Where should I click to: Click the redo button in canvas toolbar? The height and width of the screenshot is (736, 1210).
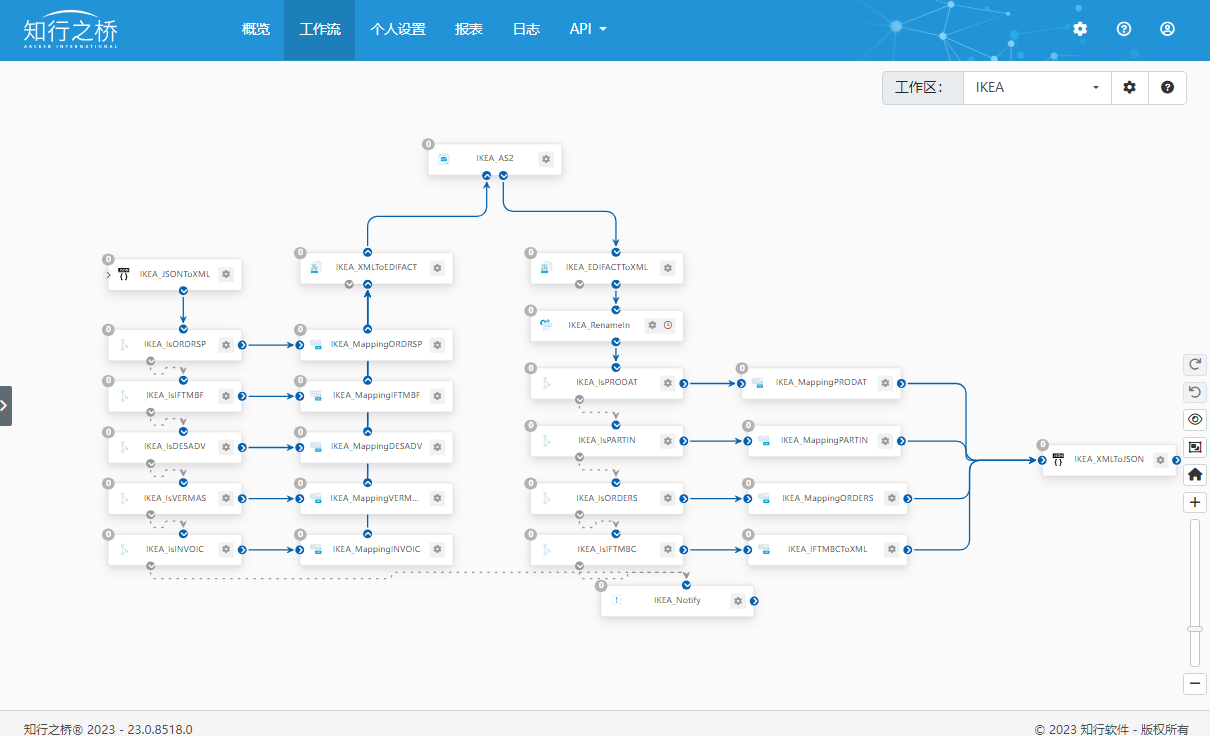click(1195, 364)
